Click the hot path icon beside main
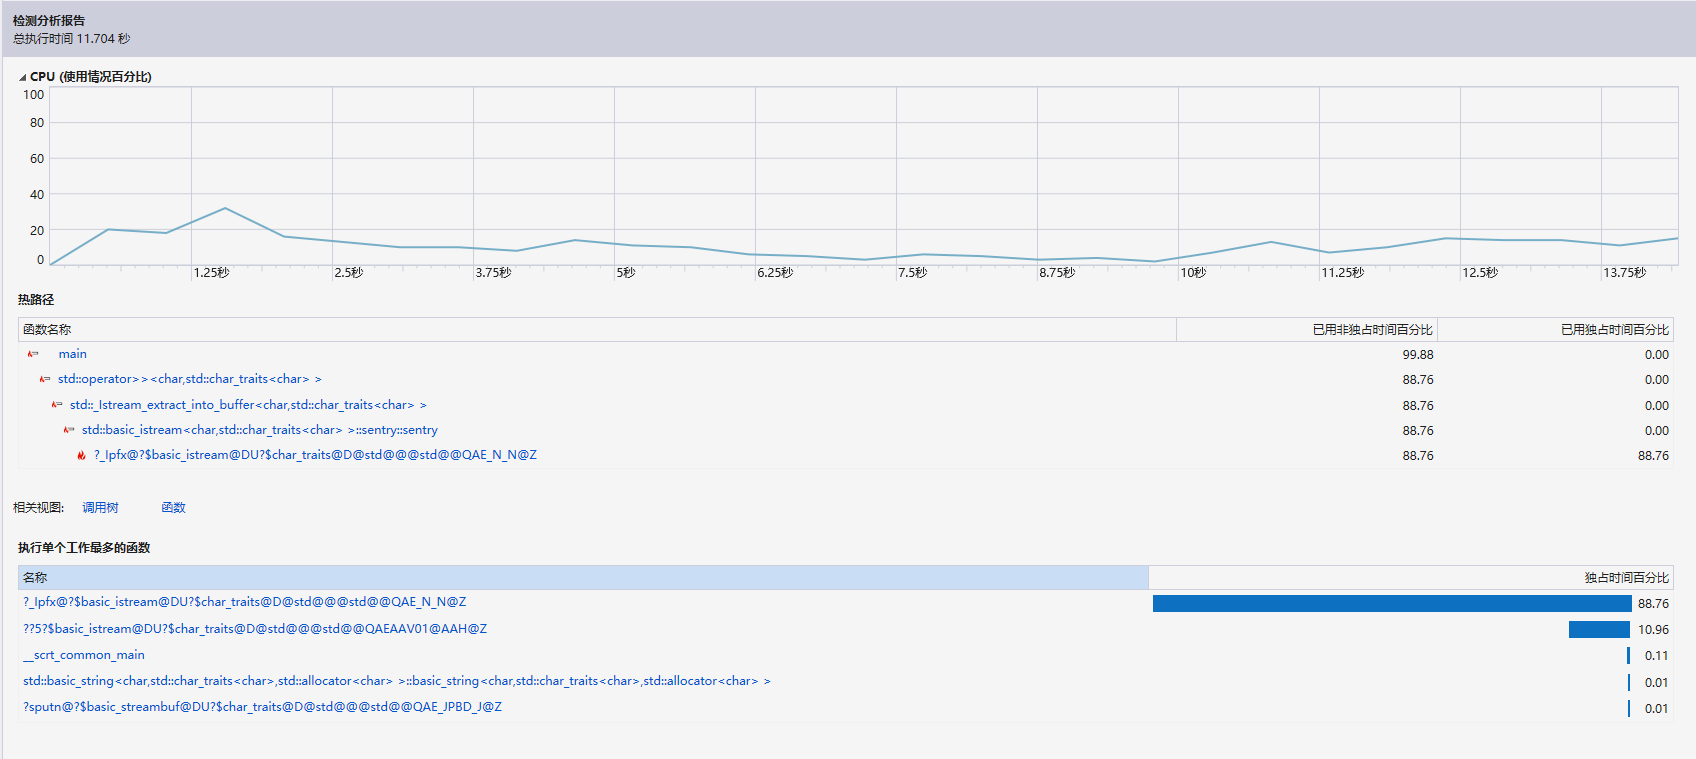The image size is (1696, 759). tap(33, 354)
